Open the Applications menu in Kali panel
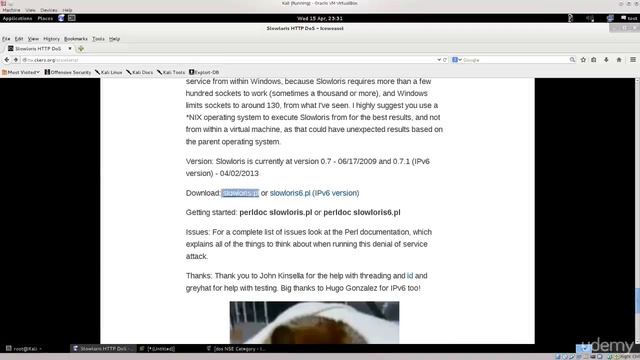This screenshot has width=640, height=360. (17, 18)
